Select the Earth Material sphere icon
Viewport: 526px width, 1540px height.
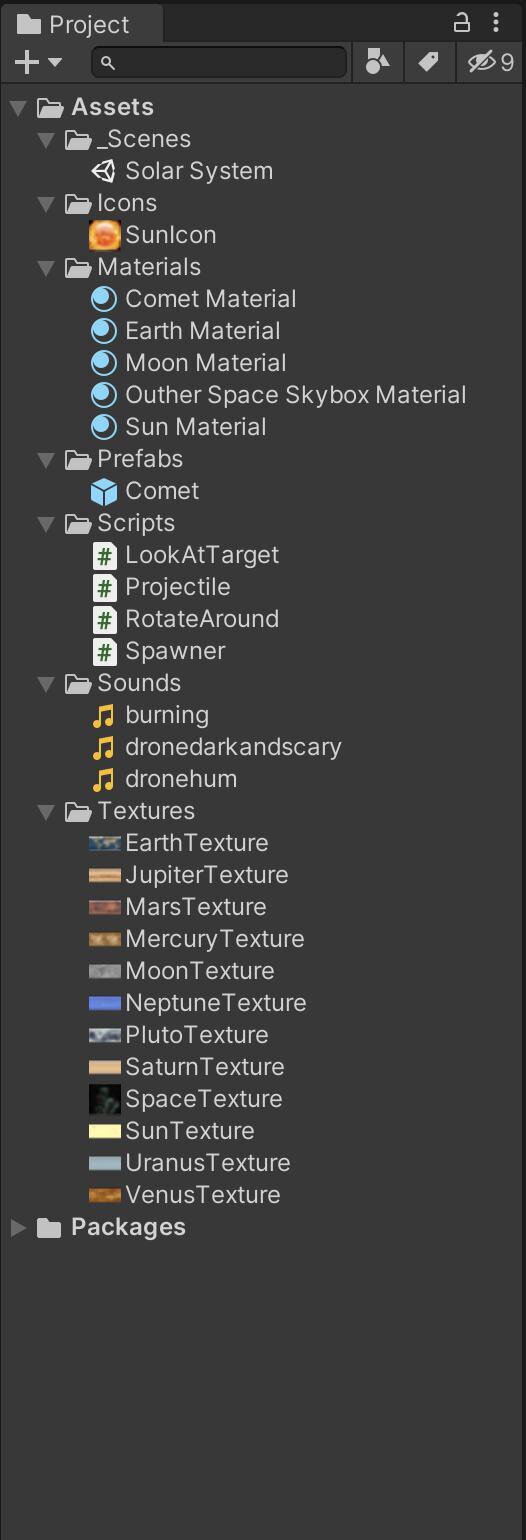point(104,331)
